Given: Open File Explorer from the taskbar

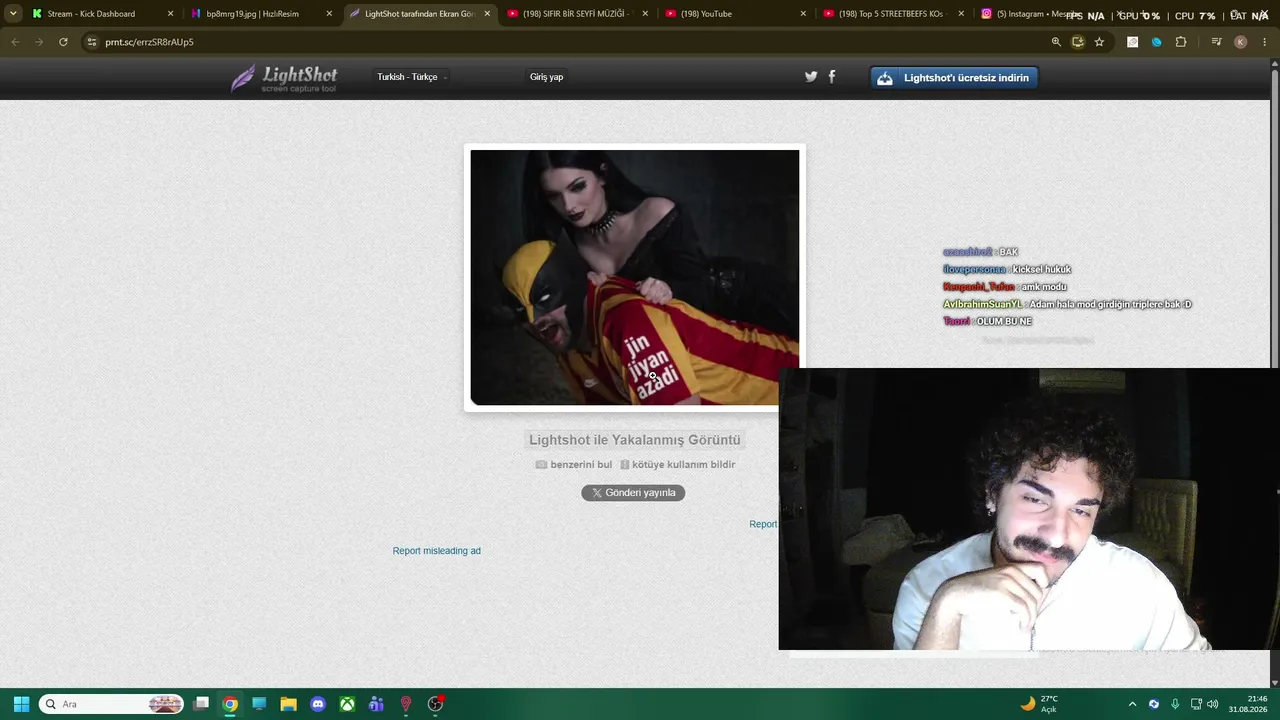Looking at the screenshot, I should (288, 704).
